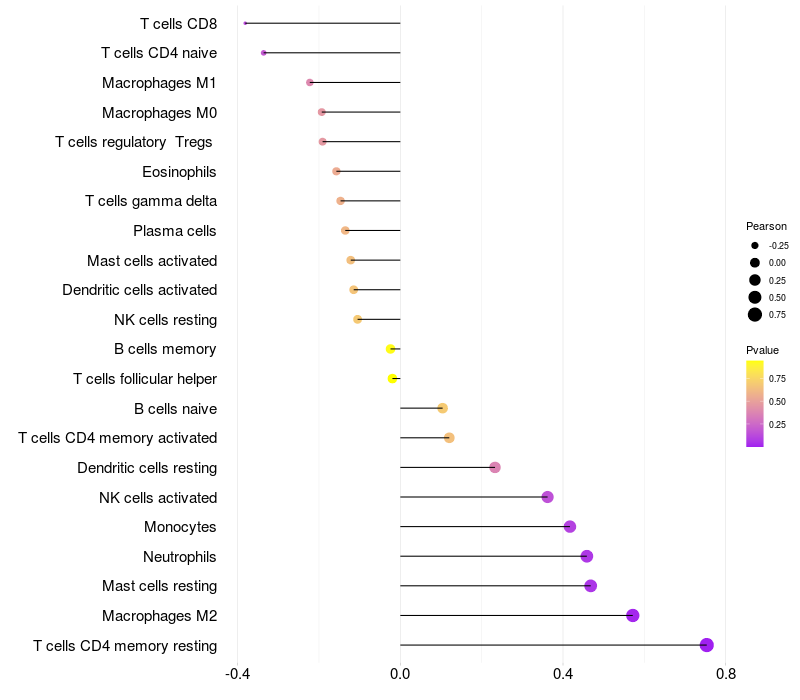Click the T cells CD4 memory resting data point
Viewport: 800px width, 700px height.
click(x=707, y=645)
